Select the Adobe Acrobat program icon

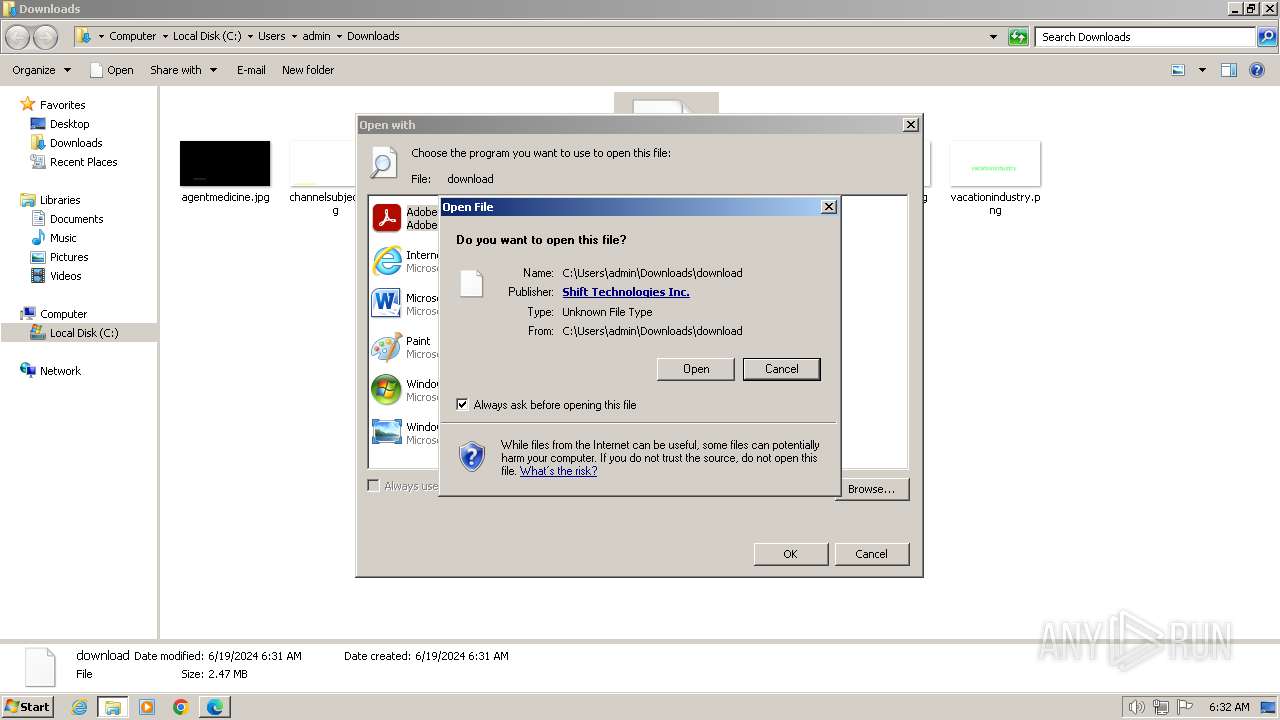(x=386, y=218)
